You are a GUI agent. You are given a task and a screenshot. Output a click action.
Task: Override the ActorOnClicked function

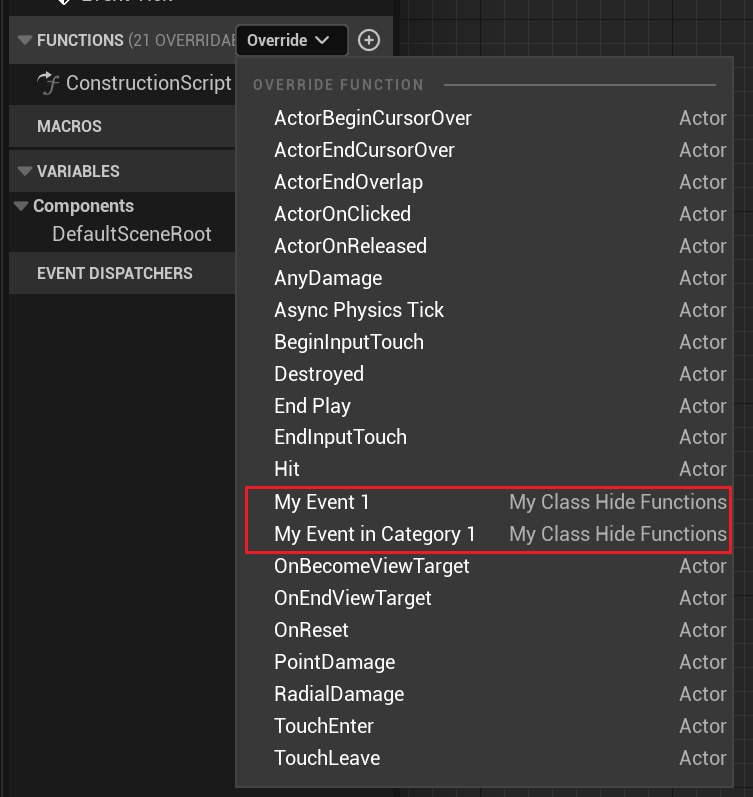[x=342, y=214]
